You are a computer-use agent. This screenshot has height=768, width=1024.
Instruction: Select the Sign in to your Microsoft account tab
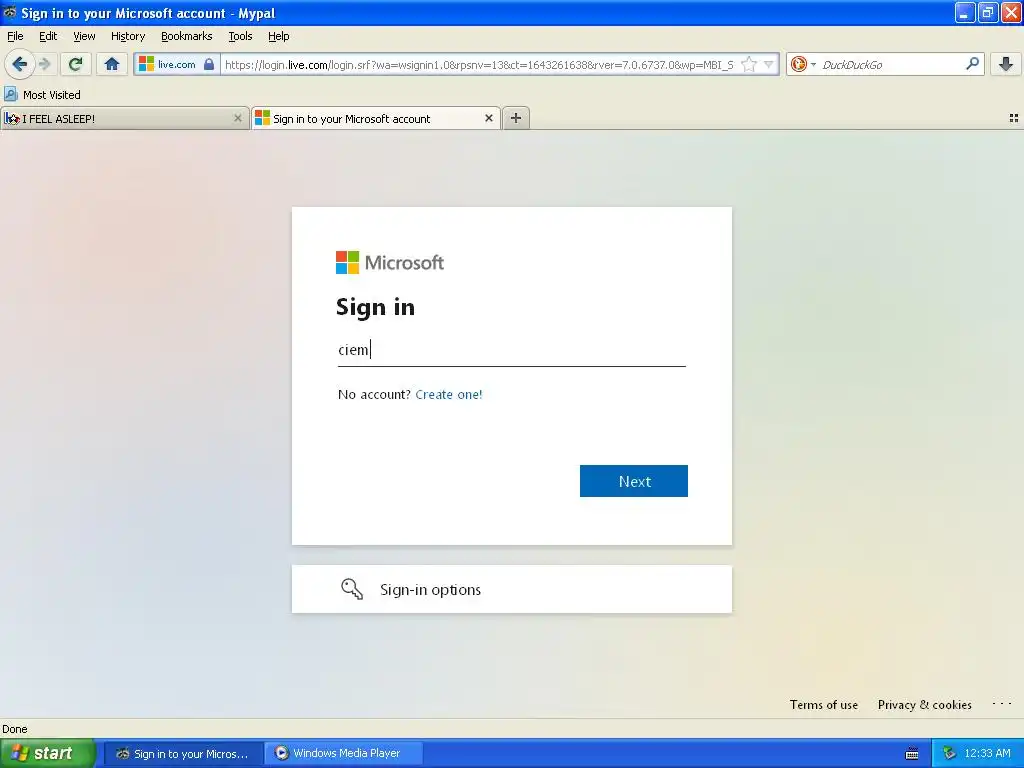(376, 118)
